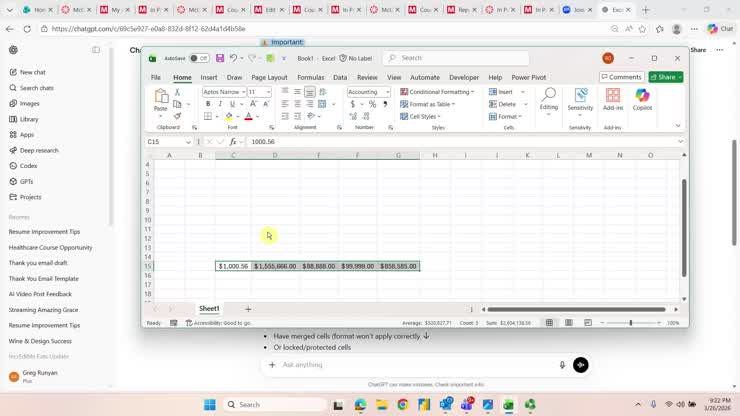
Task: Increase the font size
Action: [x=253, y=104]
